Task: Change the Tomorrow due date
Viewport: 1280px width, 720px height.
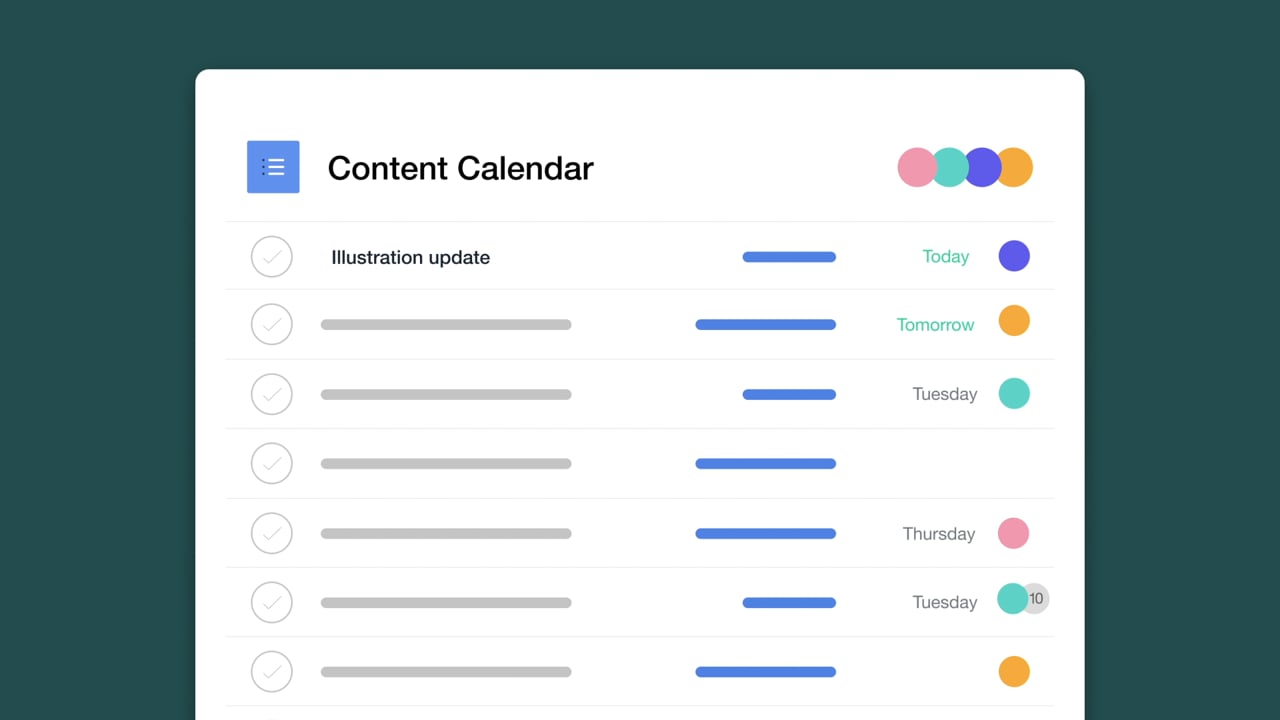Action: 935,325
